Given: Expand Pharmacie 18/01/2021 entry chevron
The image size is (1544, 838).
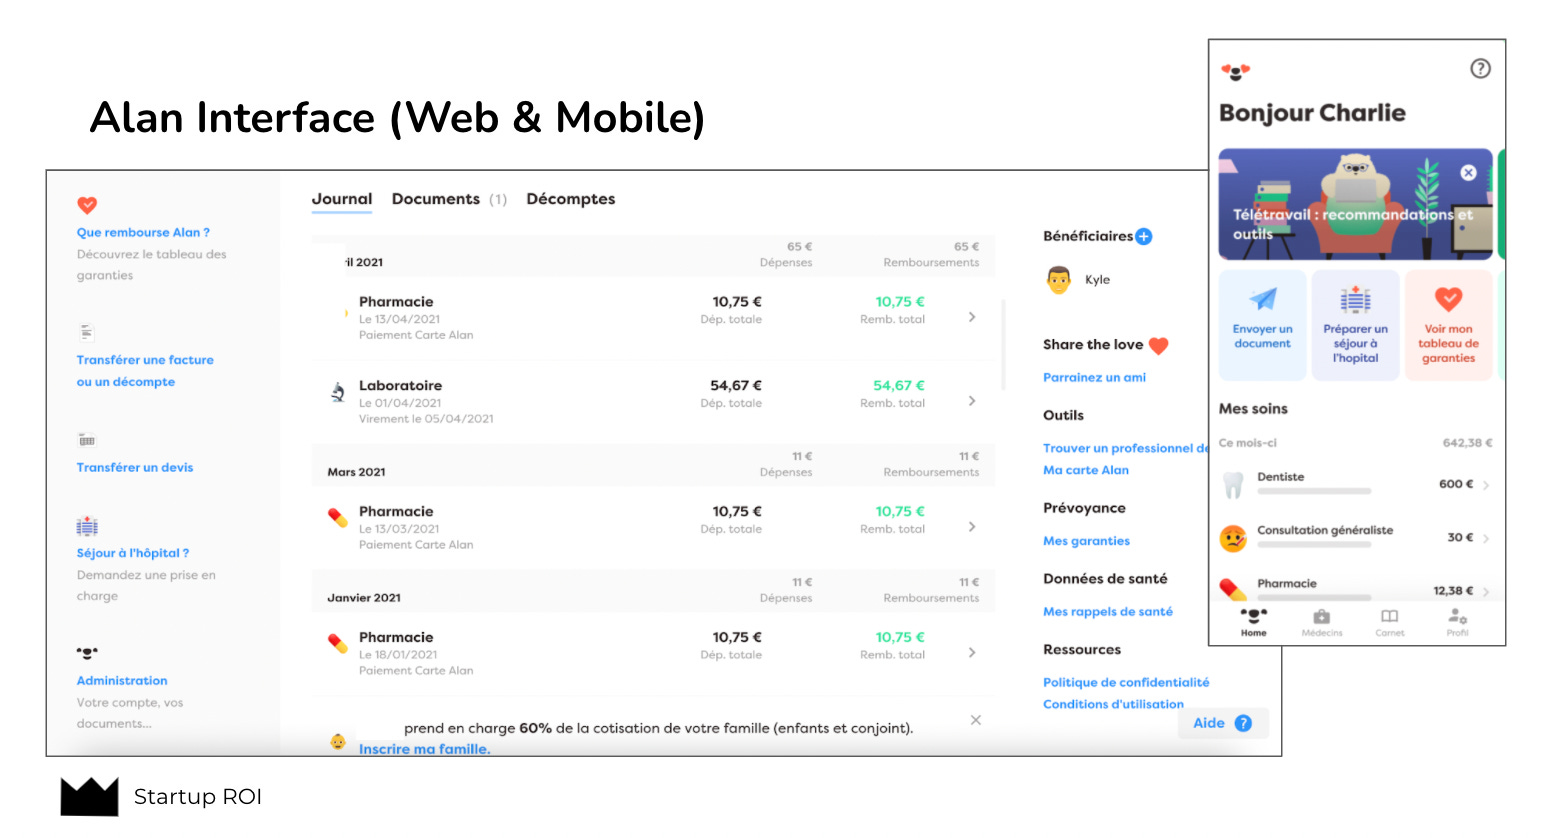Looking at the screenshot, I should click(x=972, y=653).
